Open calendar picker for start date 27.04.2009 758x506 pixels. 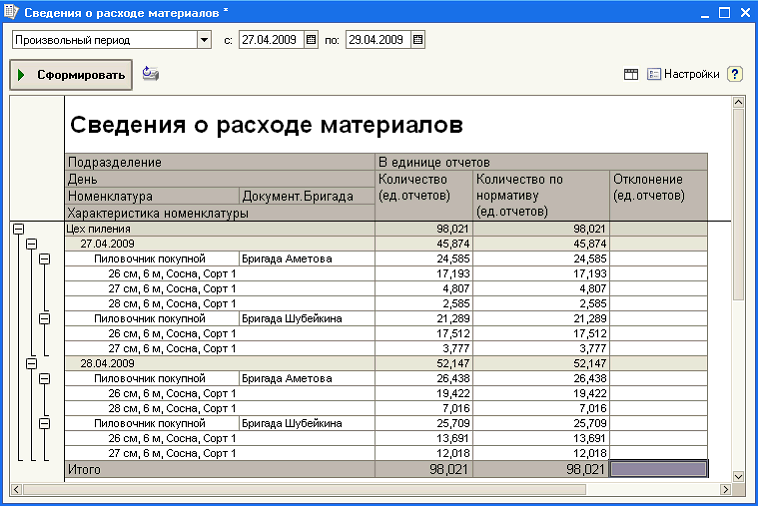coord(311,40)
